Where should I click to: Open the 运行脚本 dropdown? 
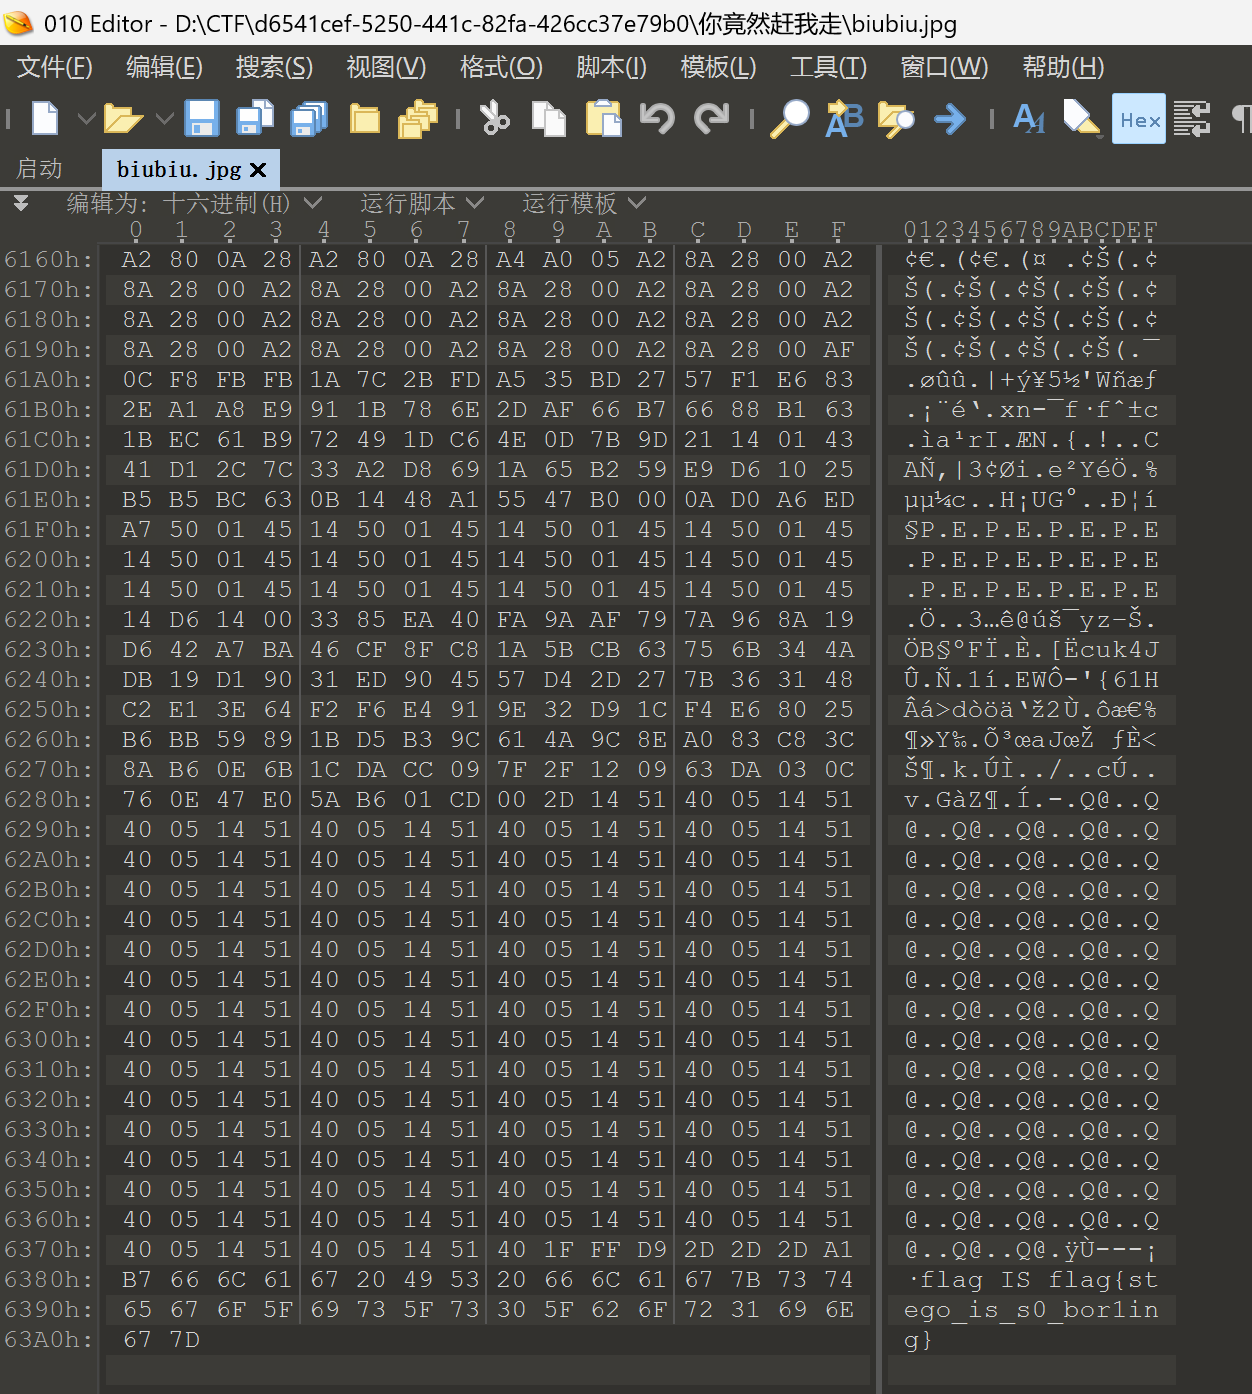[421, 203]
